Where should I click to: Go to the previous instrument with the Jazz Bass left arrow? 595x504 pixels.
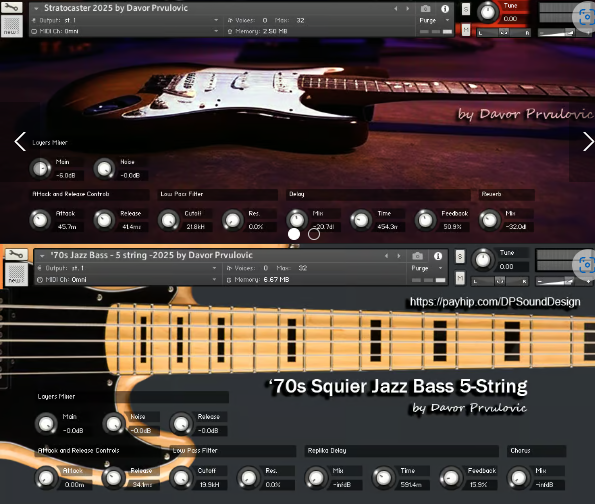point(387,256)
